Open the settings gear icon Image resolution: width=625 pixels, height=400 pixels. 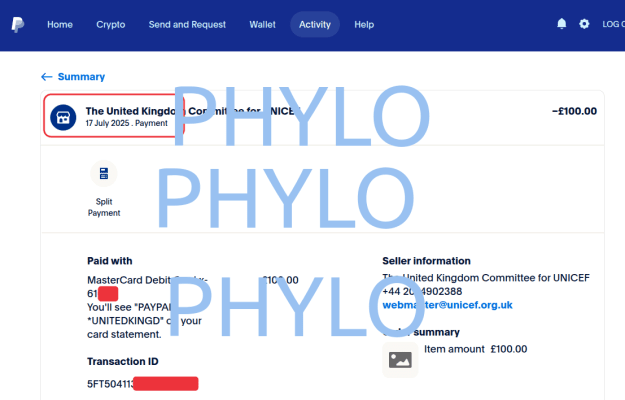coord(584,24)
